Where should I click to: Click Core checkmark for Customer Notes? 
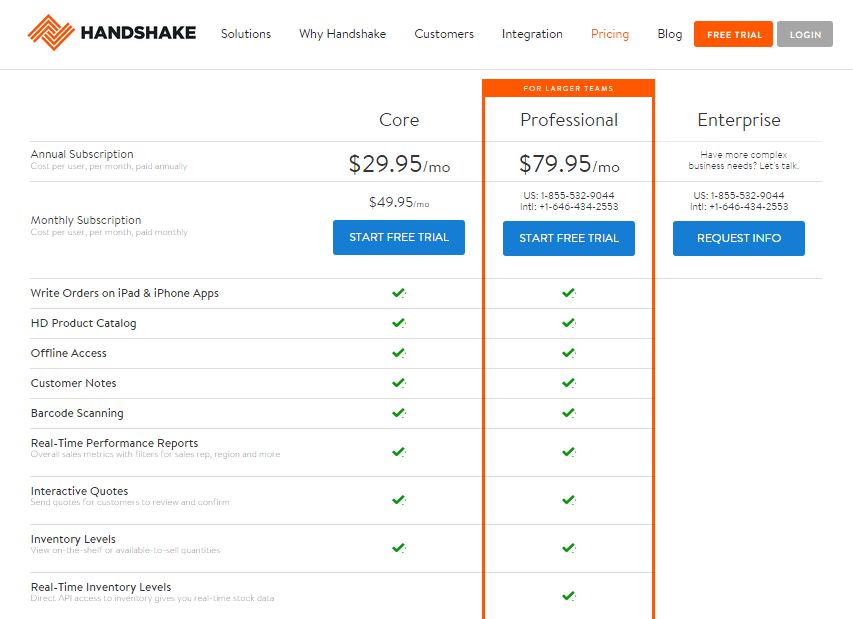(x=399, y=382)
